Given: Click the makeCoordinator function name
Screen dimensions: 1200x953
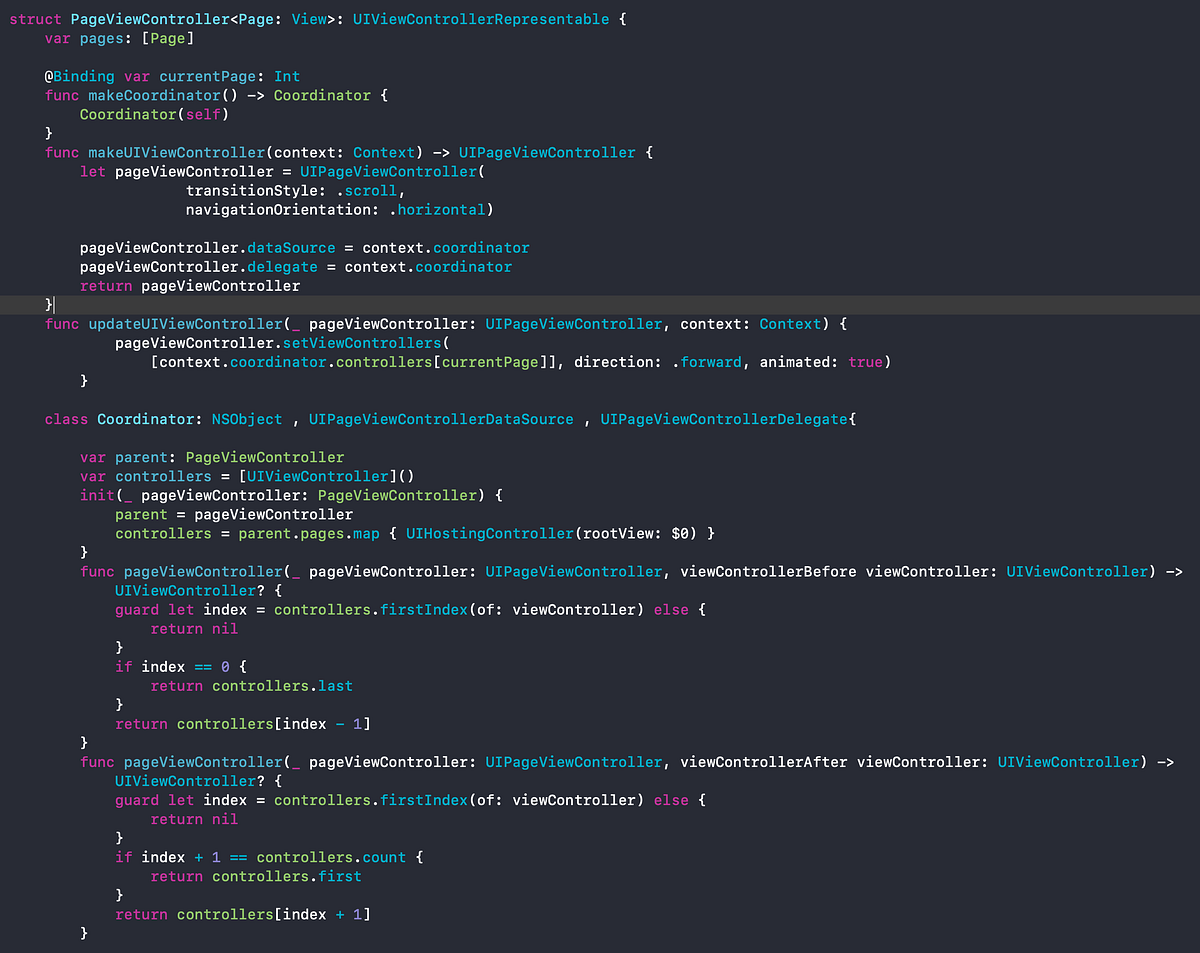Looking at the screenshot, I should click(155, 95).
